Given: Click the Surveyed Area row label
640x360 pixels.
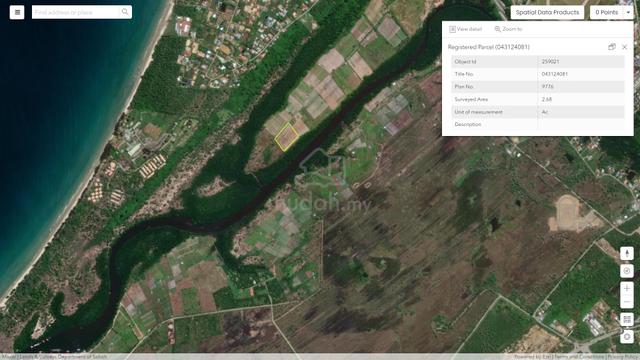Looking at the screenshot, I should pos(471,99).
